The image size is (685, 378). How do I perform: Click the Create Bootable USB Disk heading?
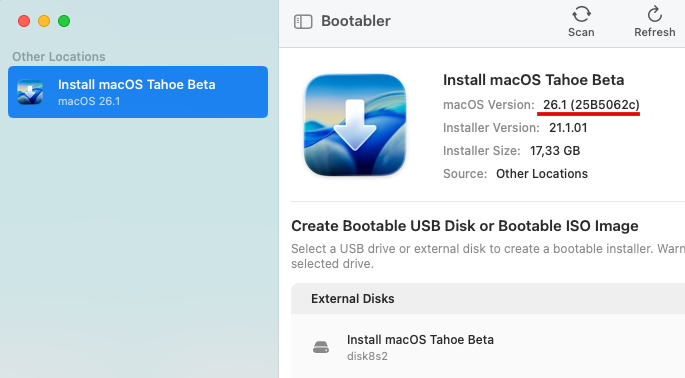[465, 226]
